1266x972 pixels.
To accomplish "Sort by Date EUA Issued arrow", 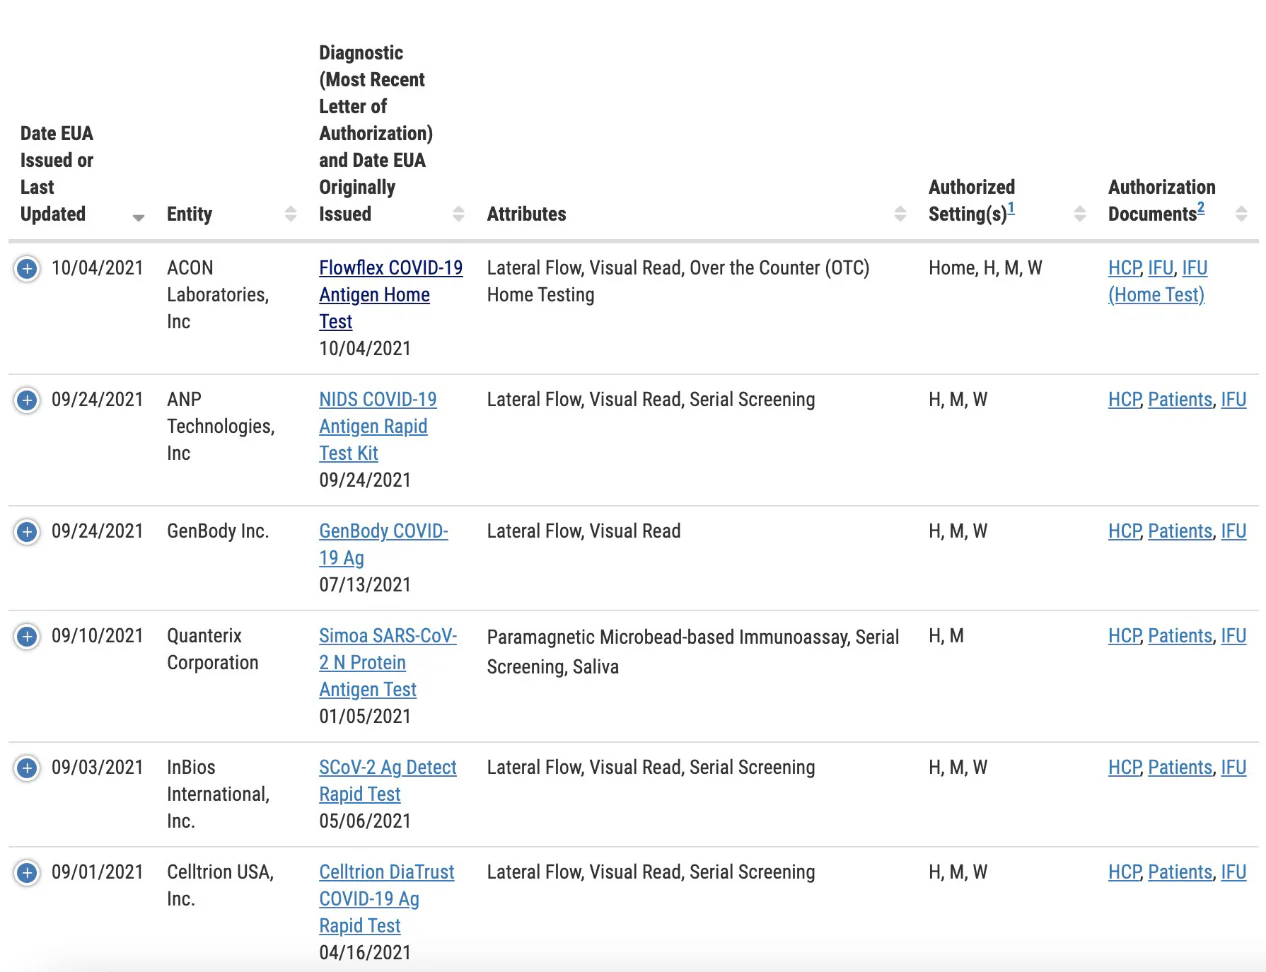I will point(138,217).
